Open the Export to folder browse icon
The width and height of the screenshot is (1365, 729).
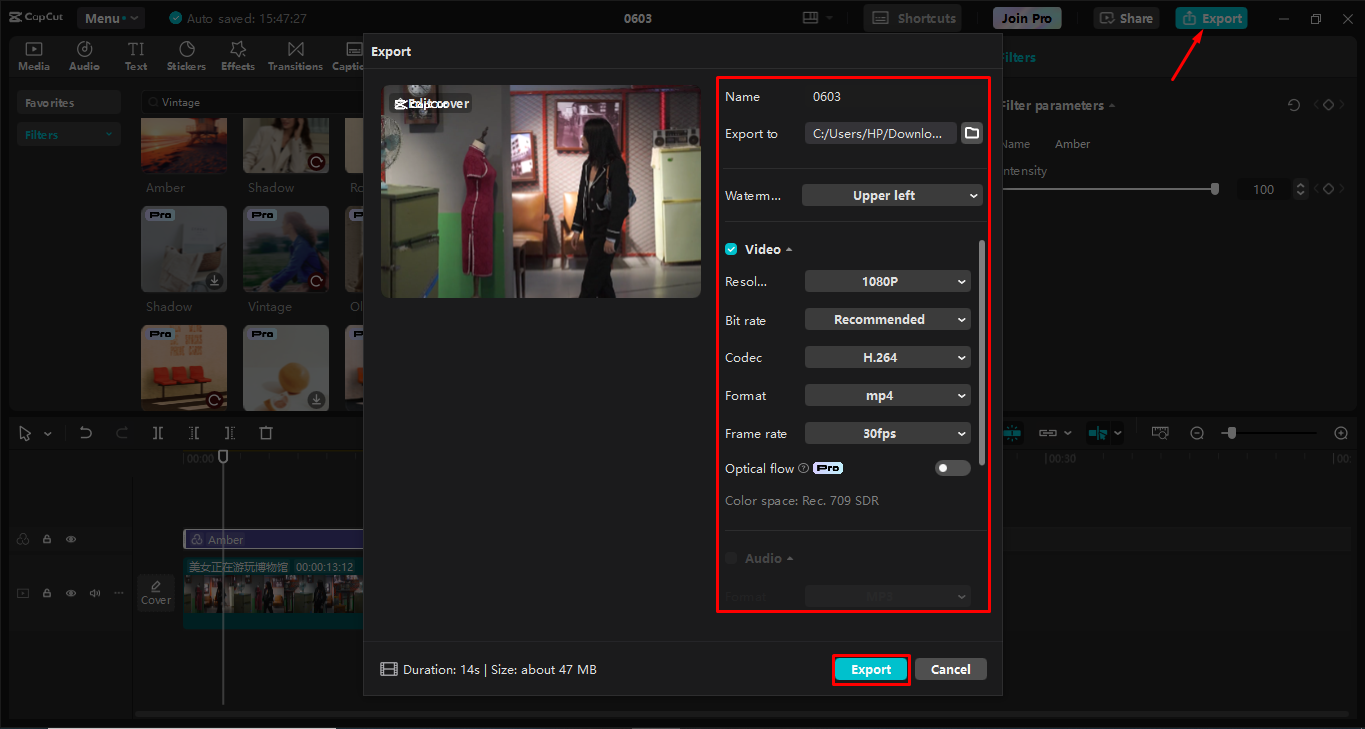coord(971,132)
